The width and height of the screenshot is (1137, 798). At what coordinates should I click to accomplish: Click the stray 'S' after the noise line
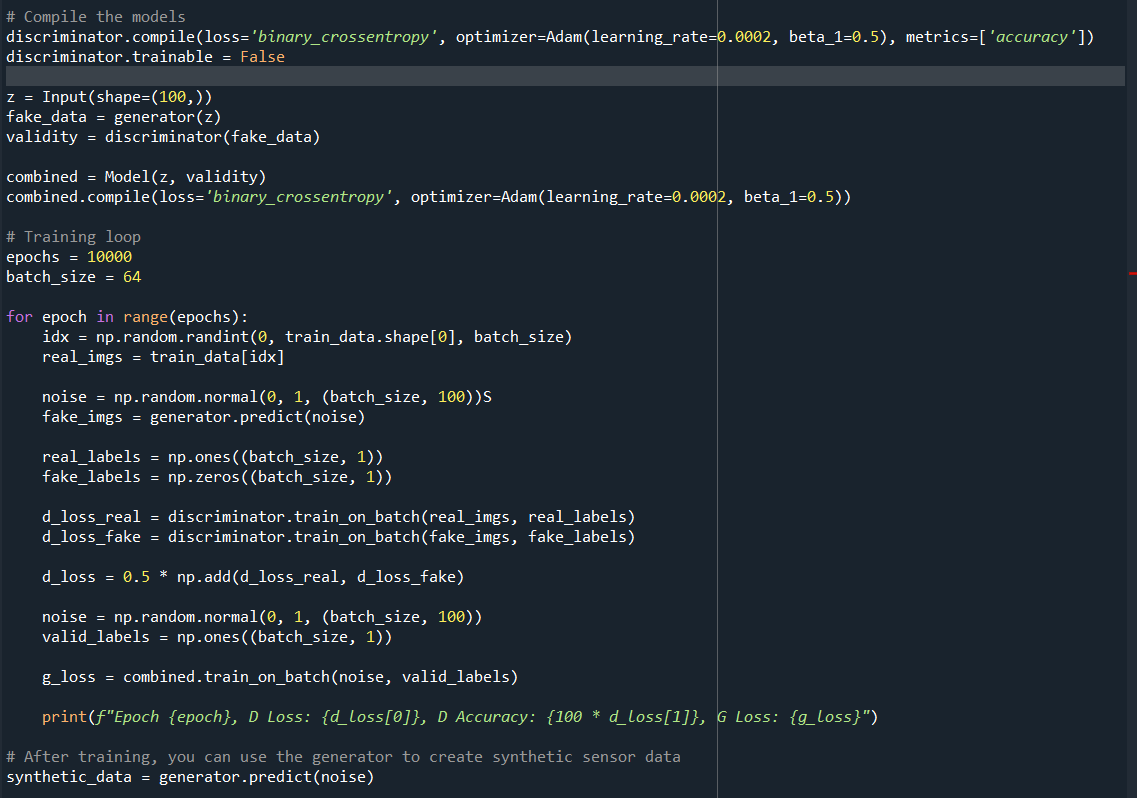tap(487, 397)
